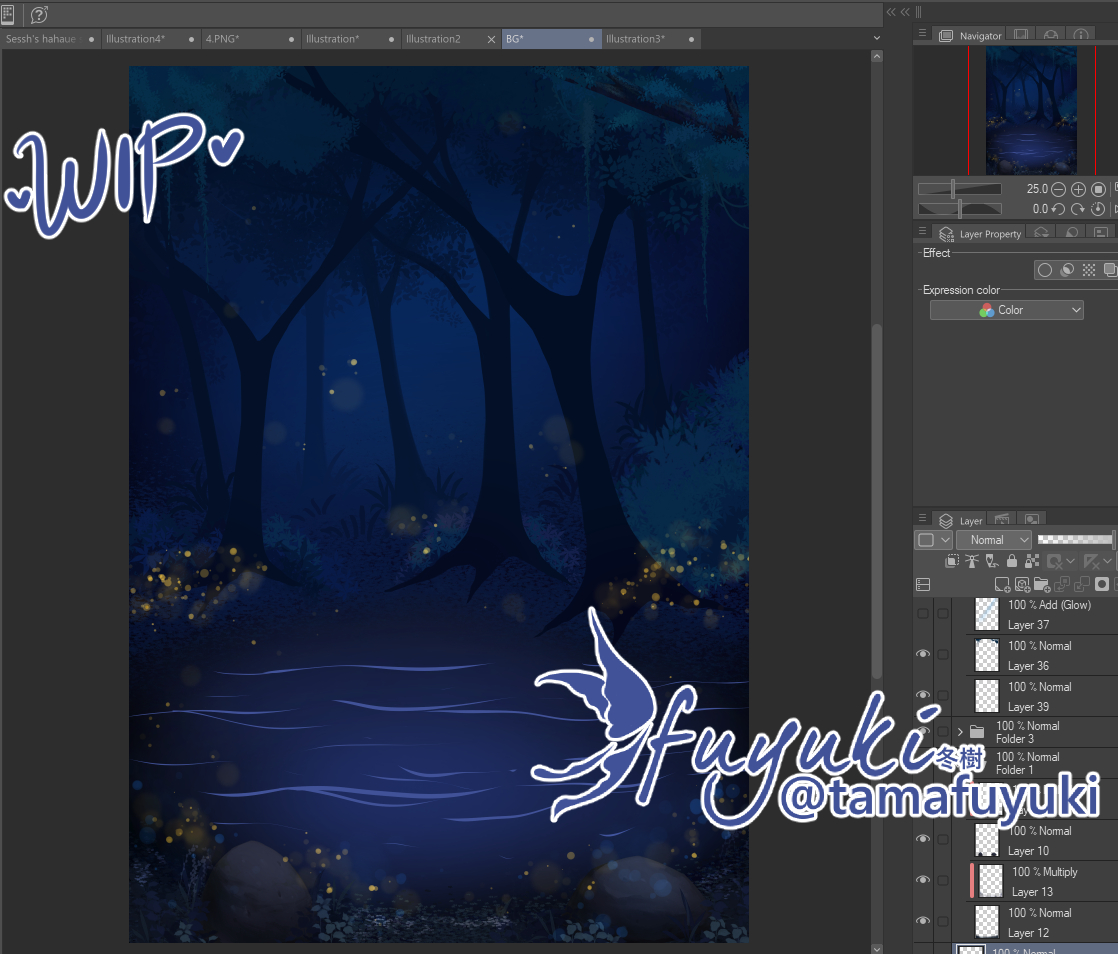Open the ruler range dropdown arrow
The image size is (1118, 954).
tap(1107, 562)
